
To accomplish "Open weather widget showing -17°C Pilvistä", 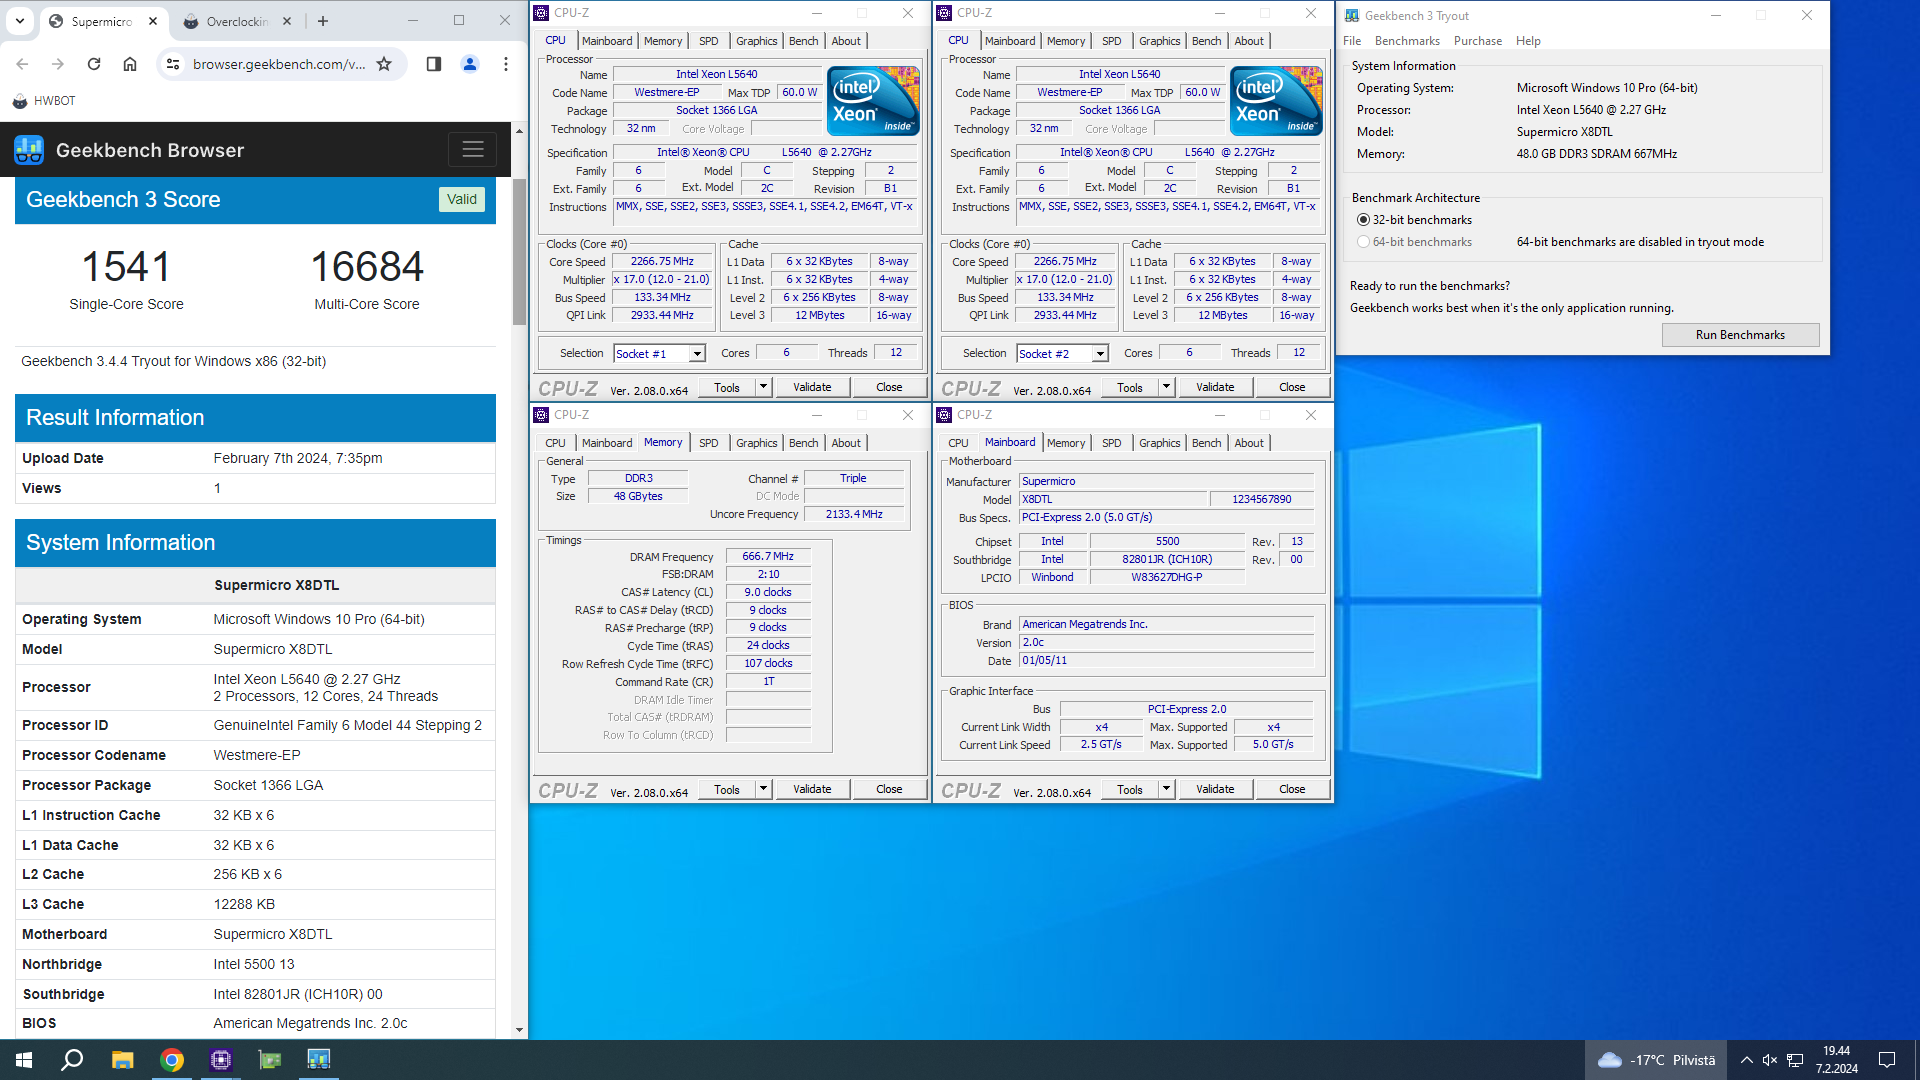I will 1656,1060.
